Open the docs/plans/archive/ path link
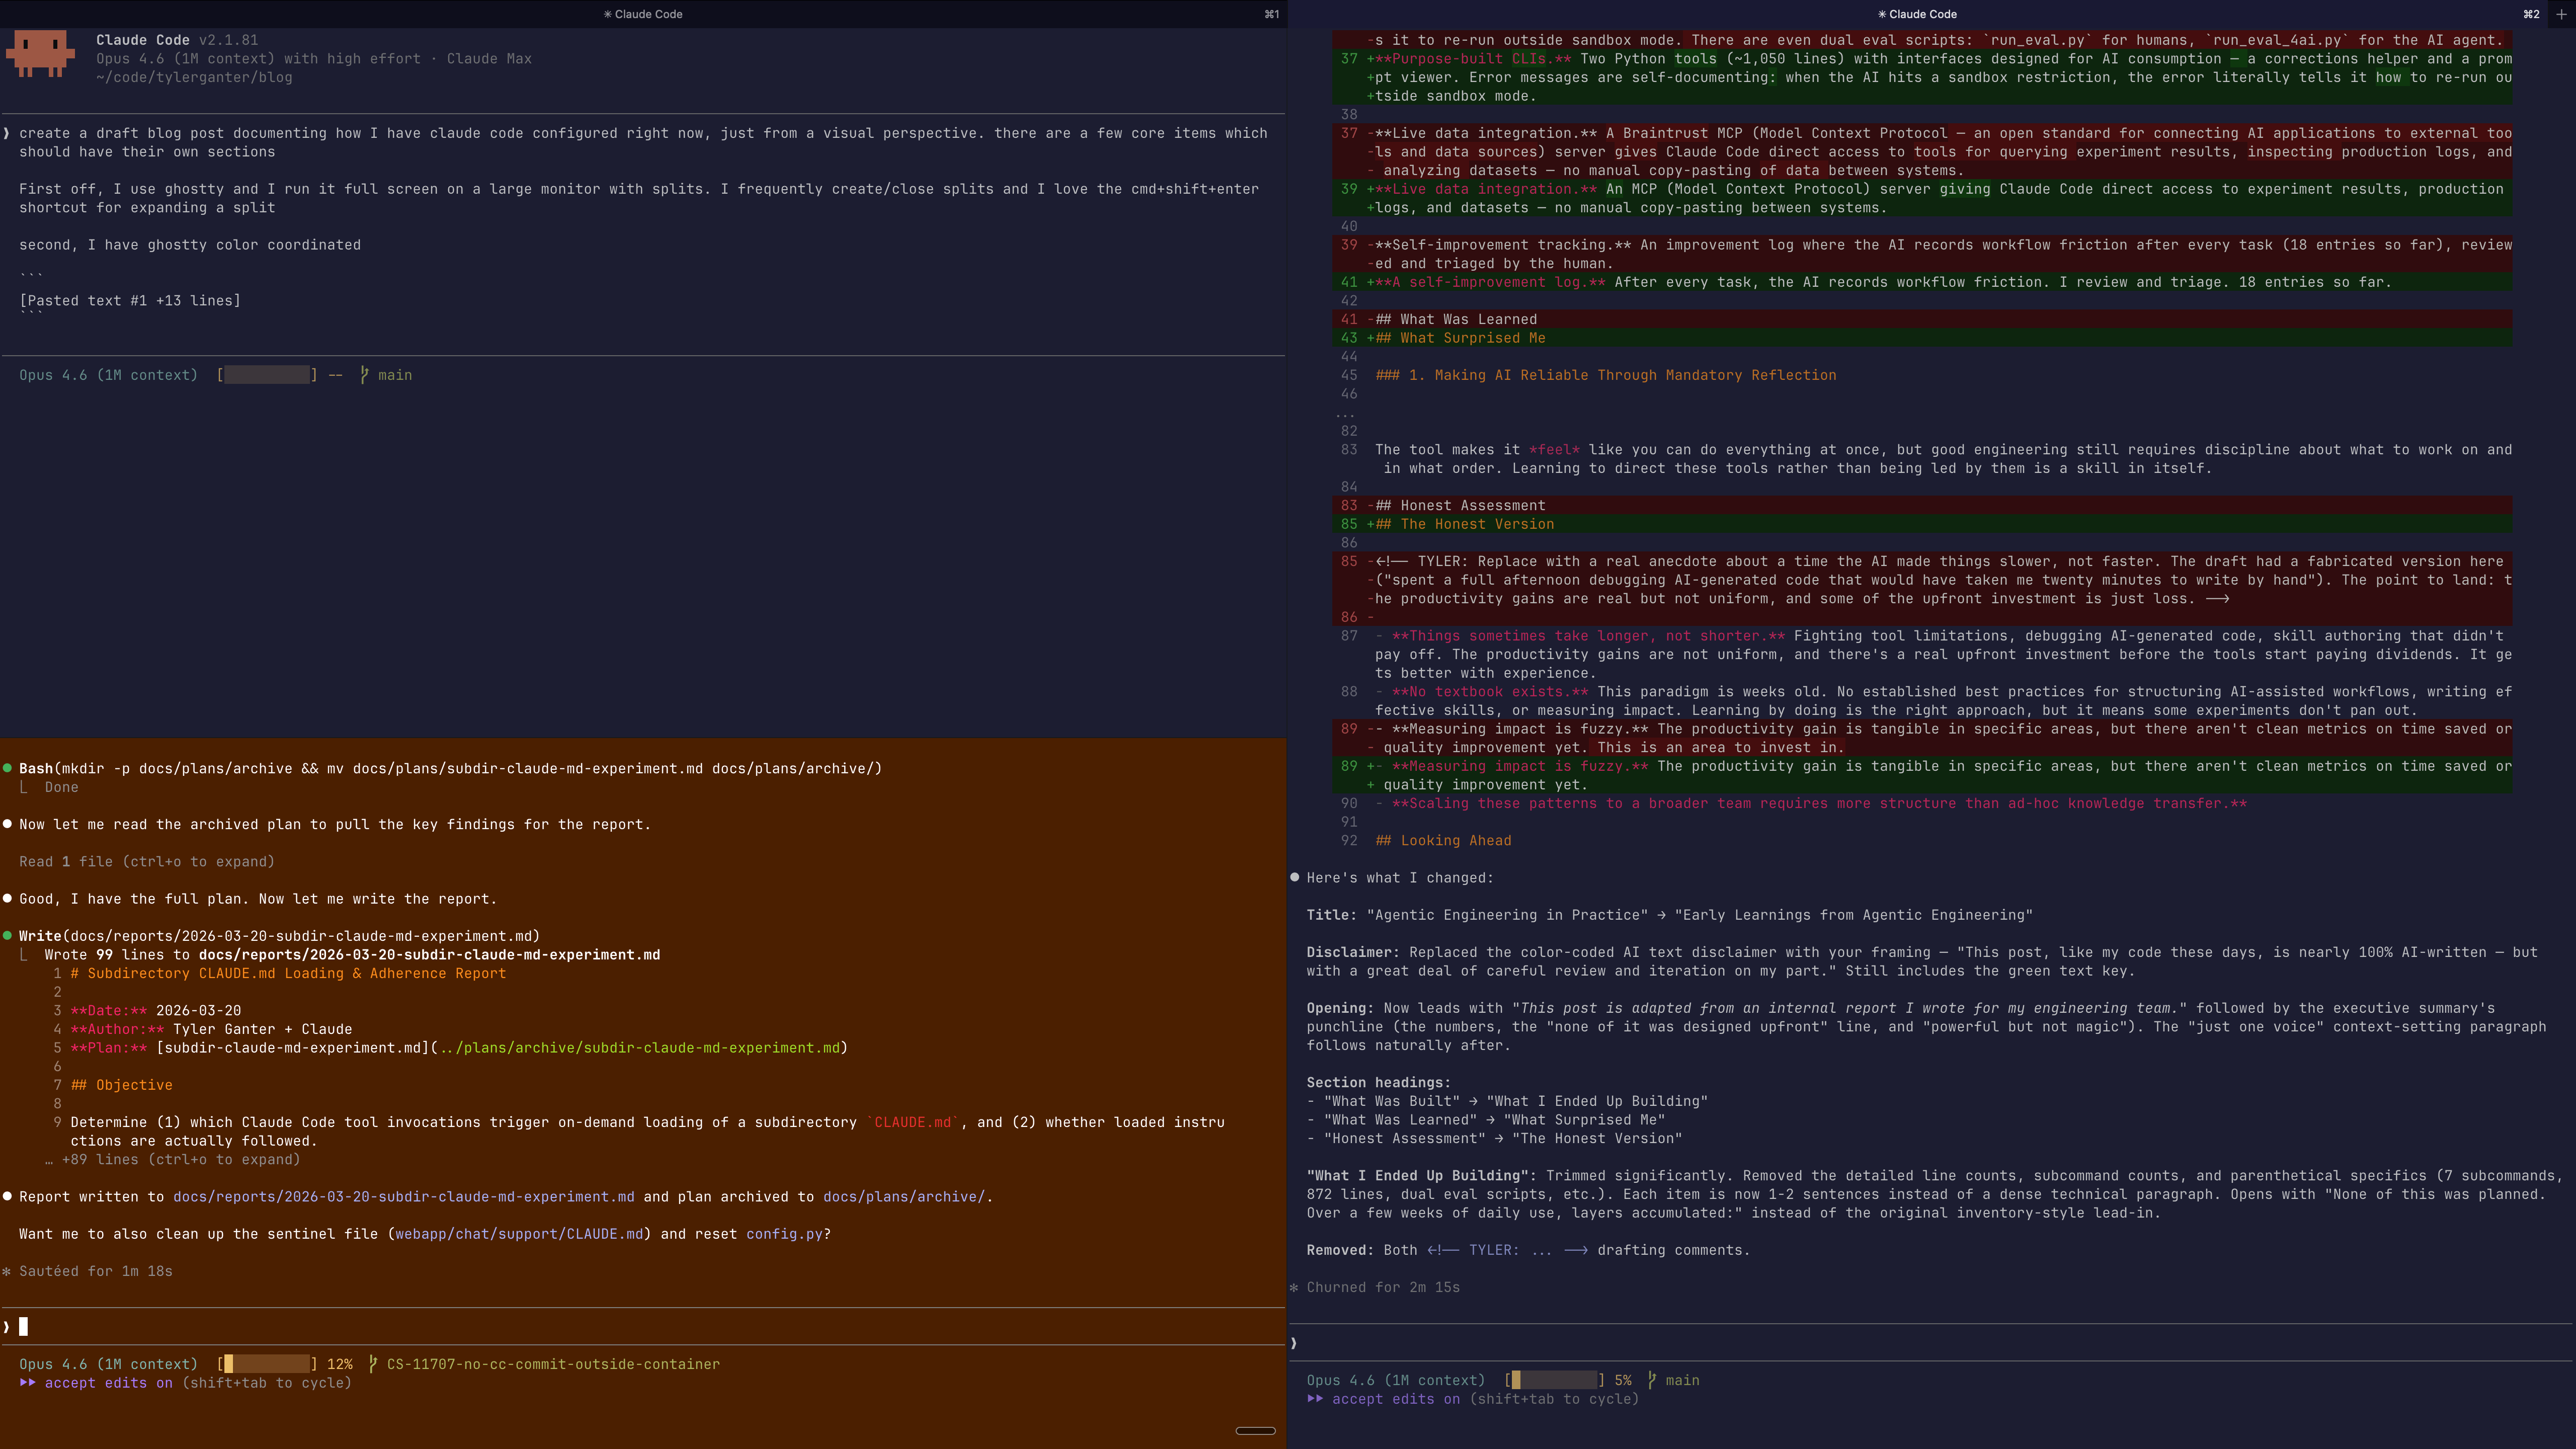2576x1449 pixels. click(903, 1196)
